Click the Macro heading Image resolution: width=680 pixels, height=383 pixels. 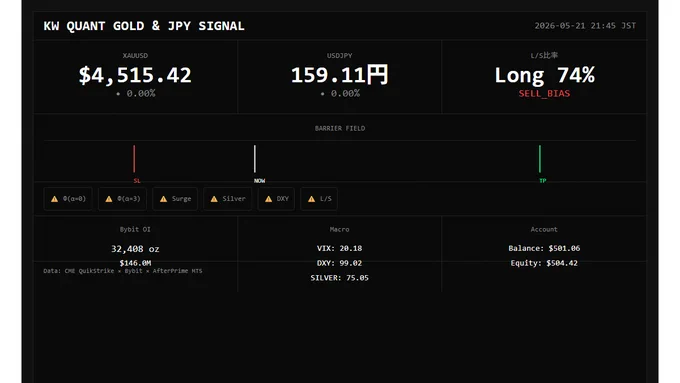coord(340,229)
